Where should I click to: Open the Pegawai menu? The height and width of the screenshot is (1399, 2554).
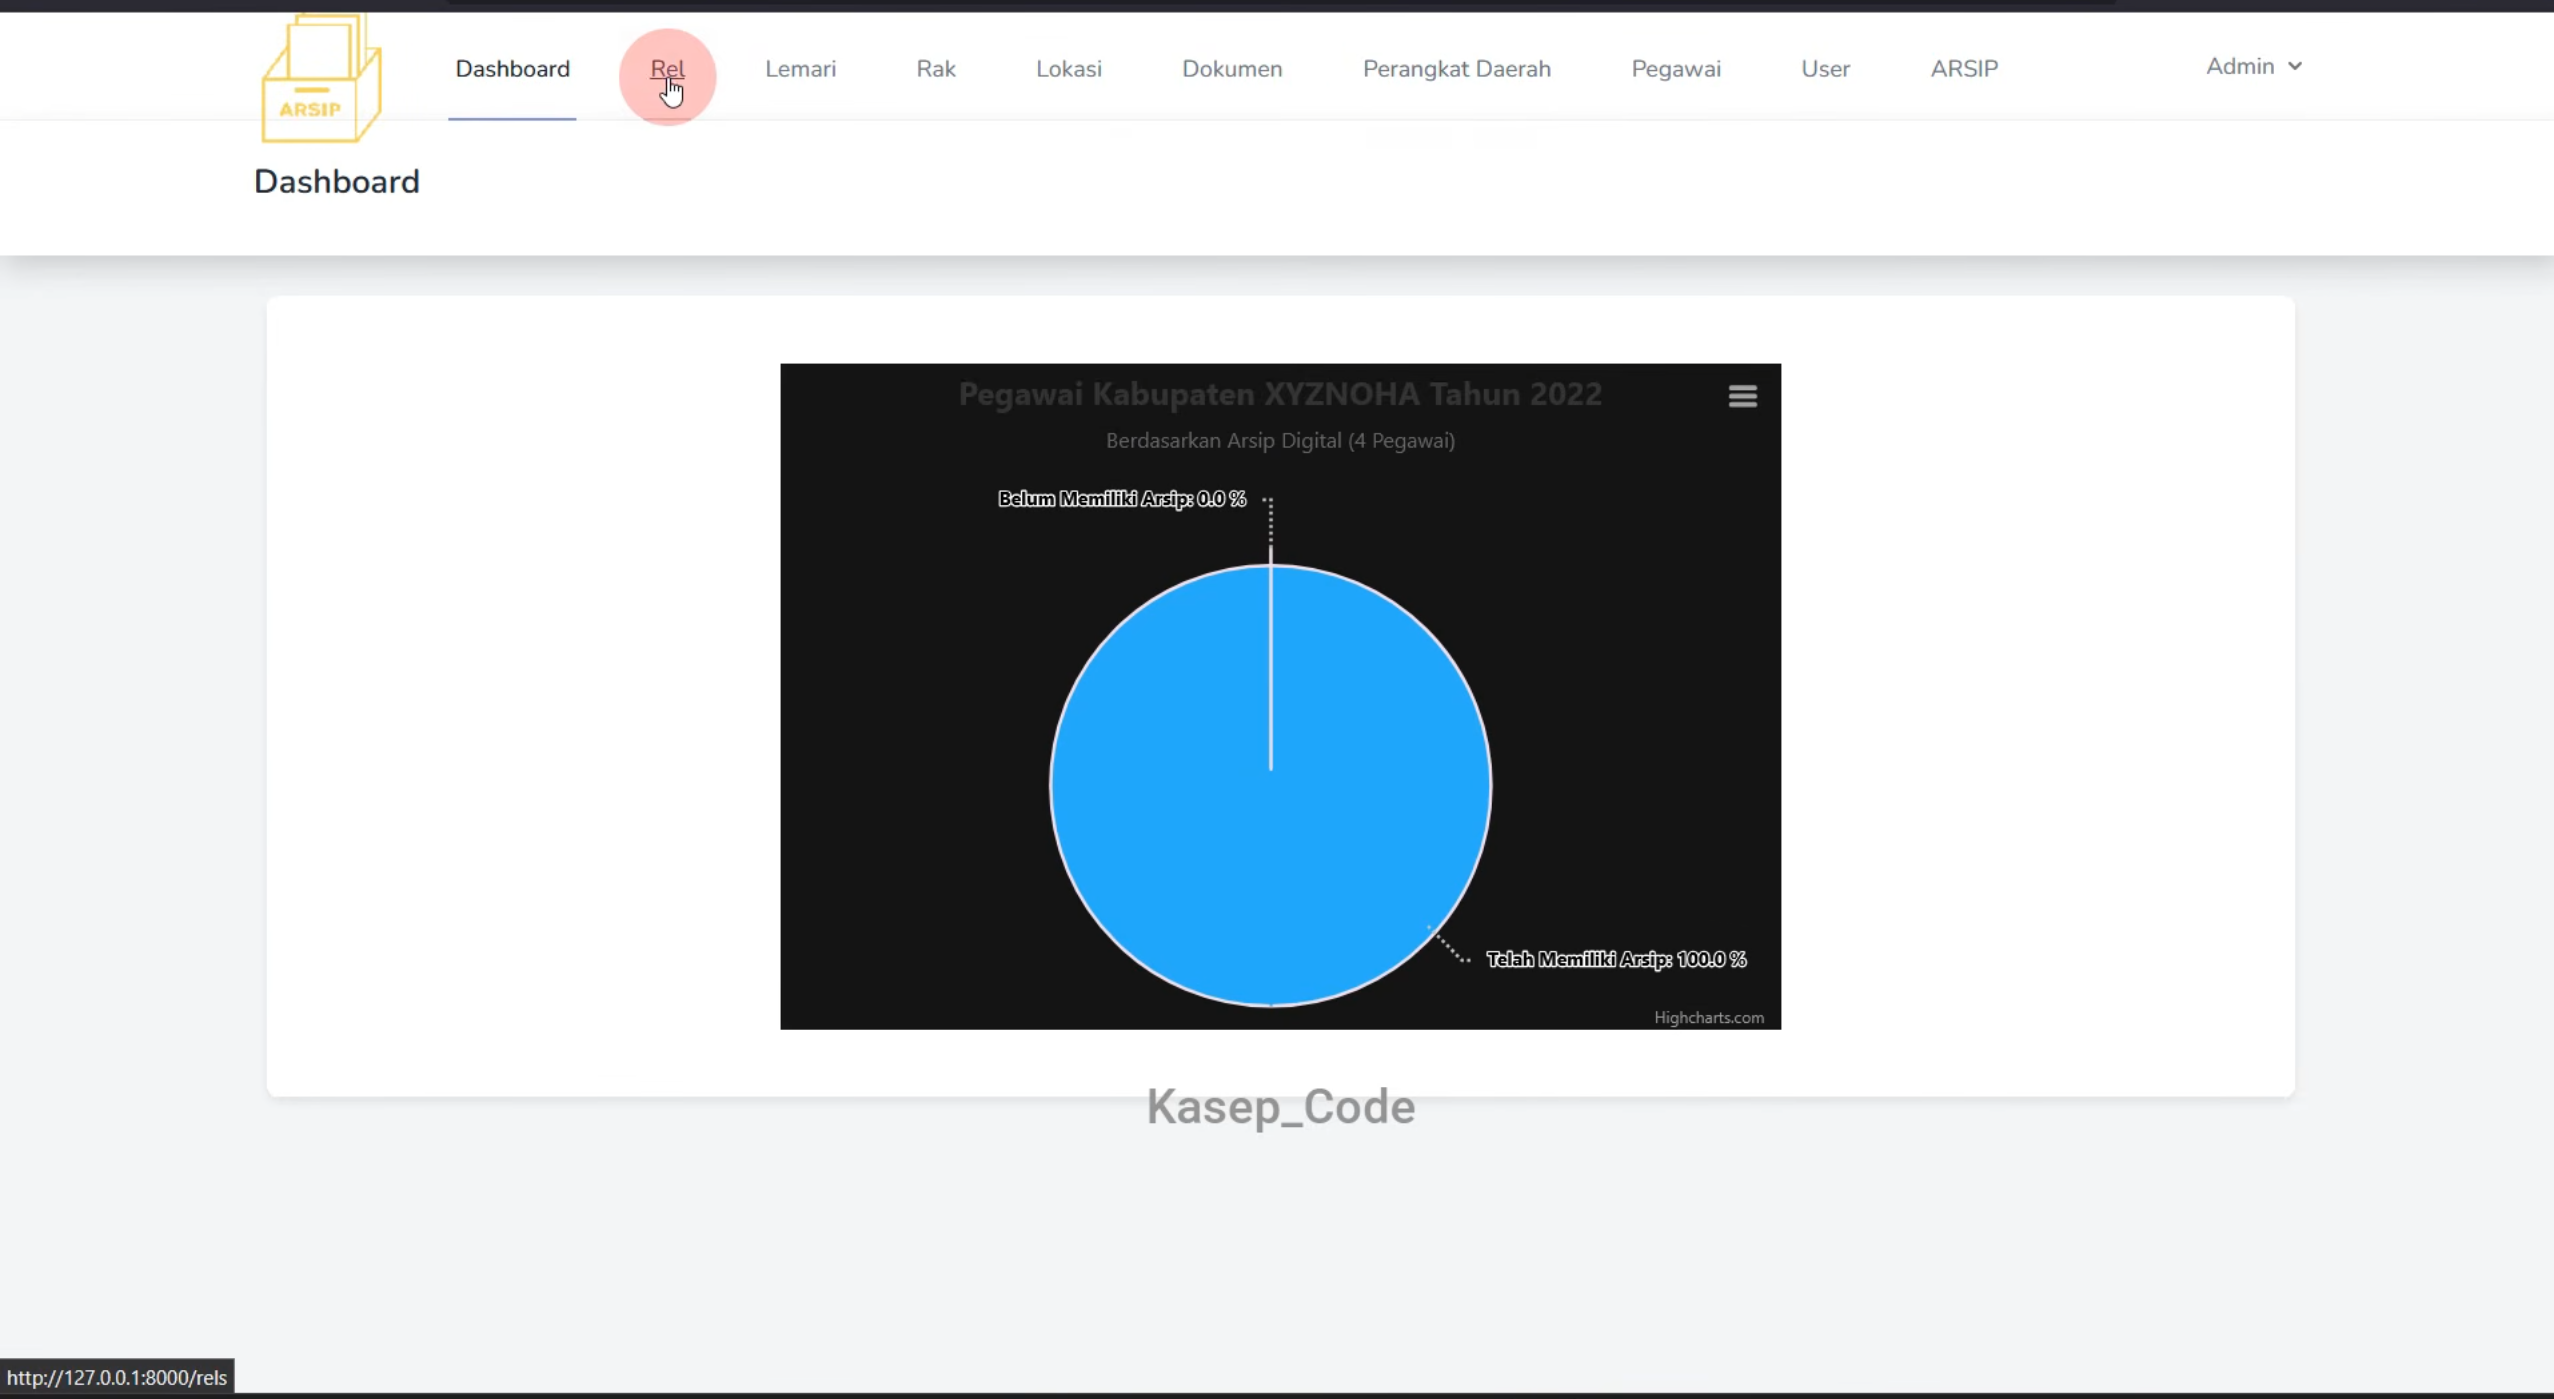click(1676, 69)
